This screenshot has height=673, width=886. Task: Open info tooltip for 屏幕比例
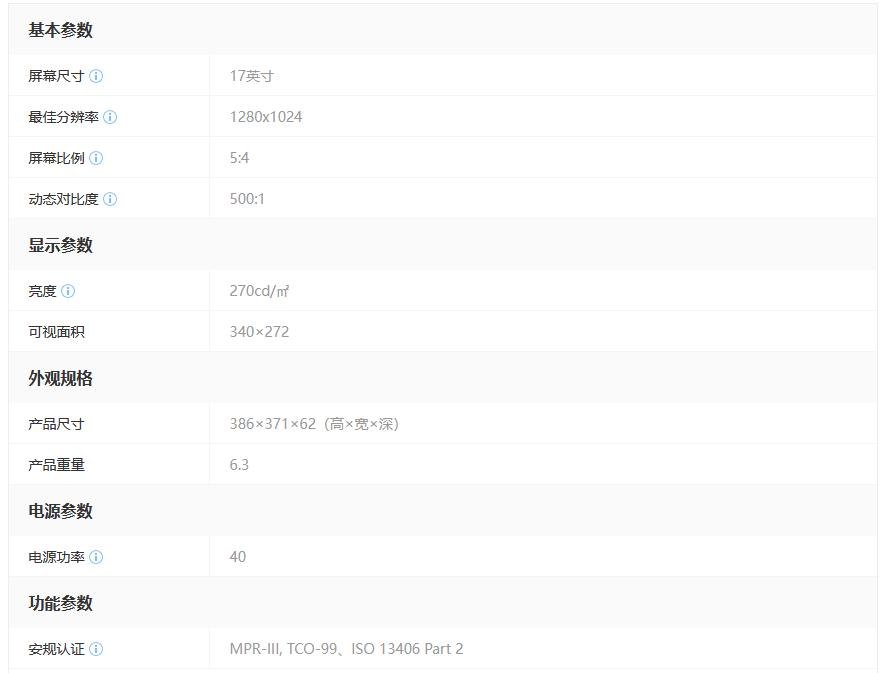(x=96, y=158)
